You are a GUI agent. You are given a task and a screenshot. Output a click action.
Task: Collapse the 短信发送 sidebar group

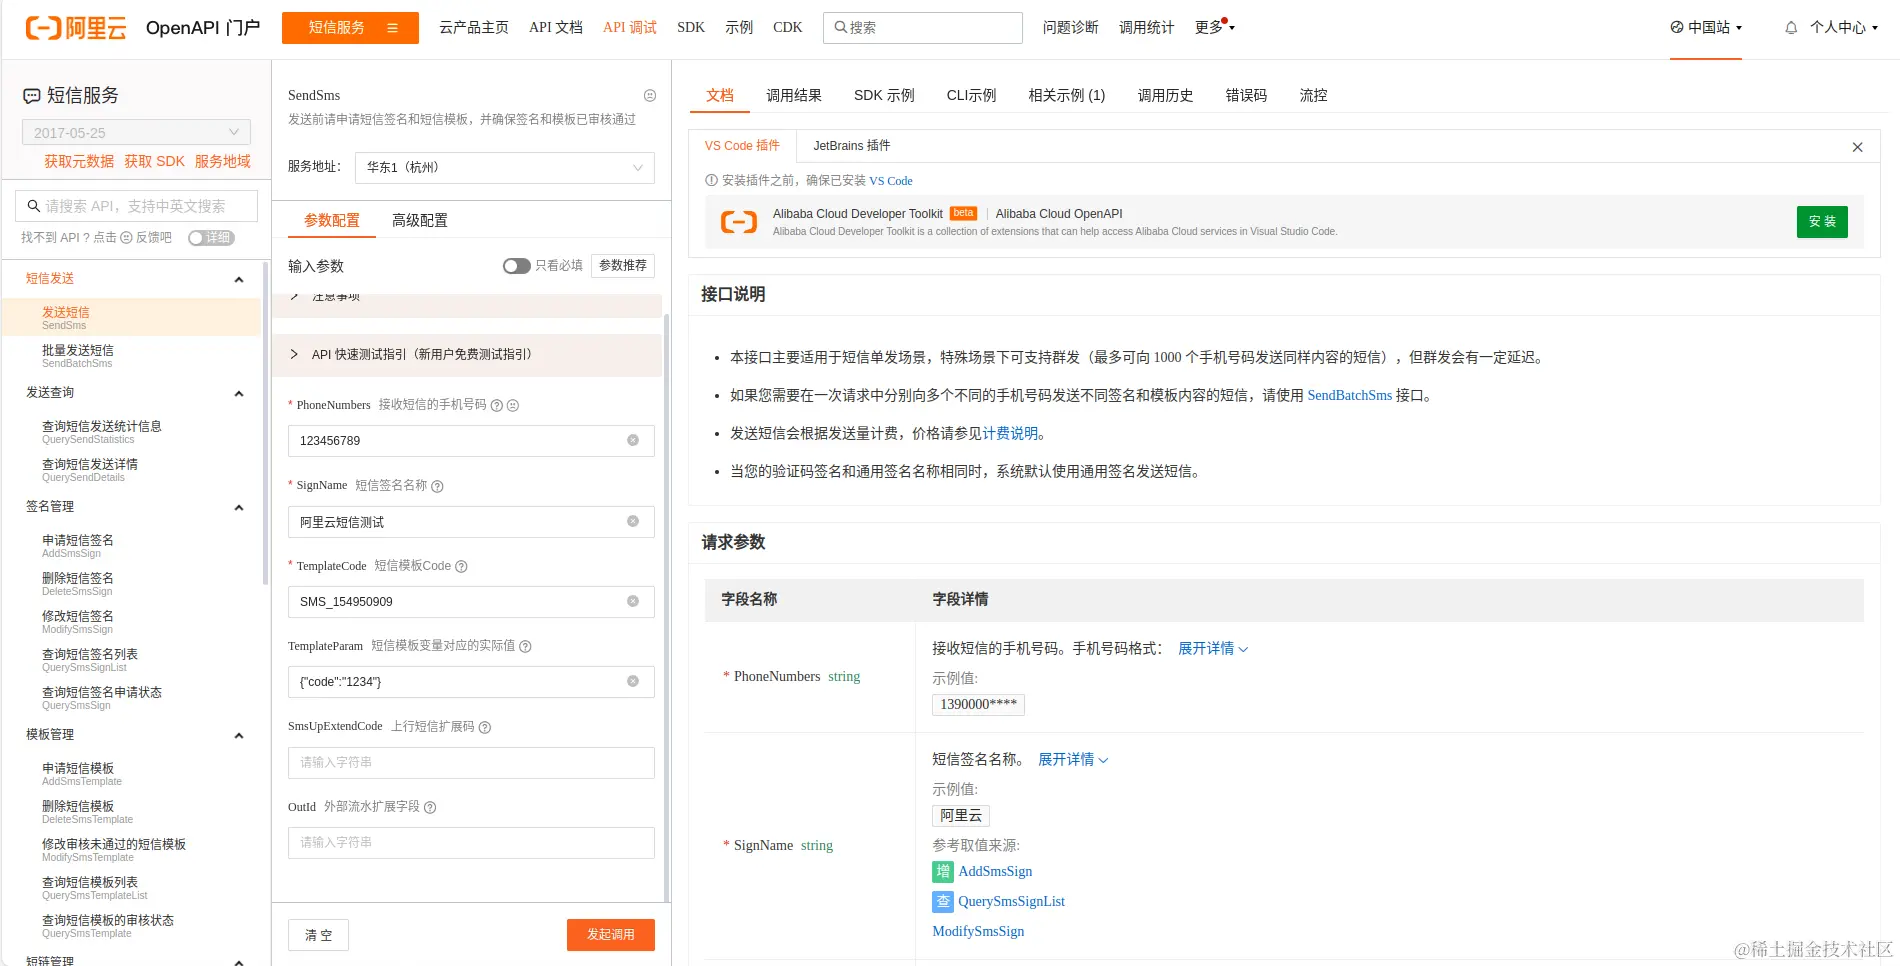point(239,280)
